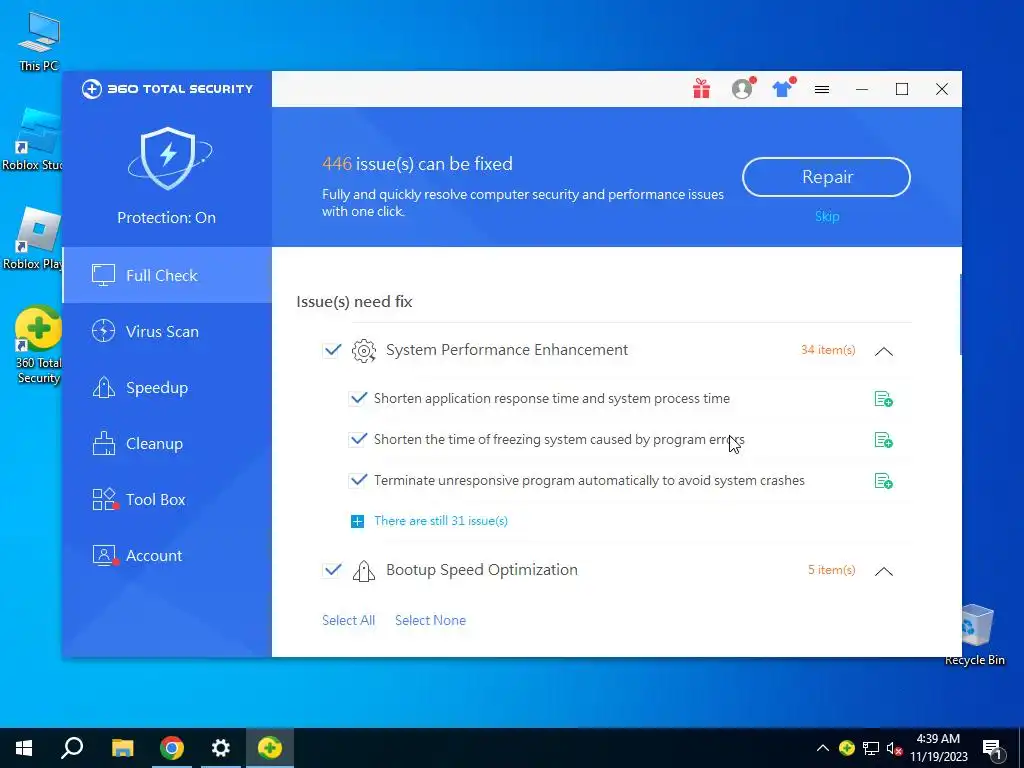
Task: Click the System Performance Enhancement gear icon
Action: (364, 351)
